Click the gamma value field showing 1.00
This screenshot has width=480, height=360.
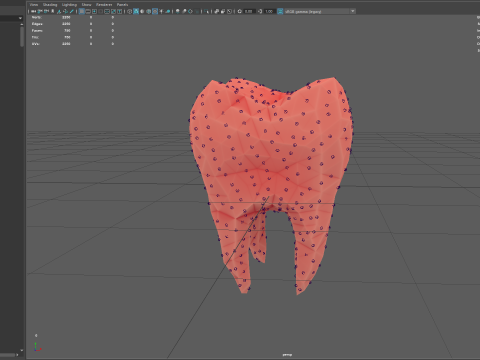pos(270,11)
